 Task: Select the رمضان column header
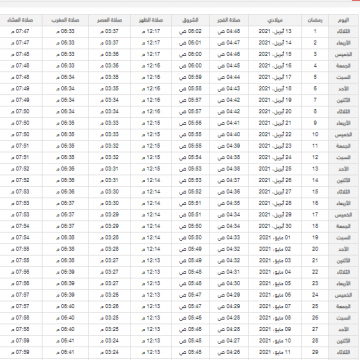coord(315,20)
